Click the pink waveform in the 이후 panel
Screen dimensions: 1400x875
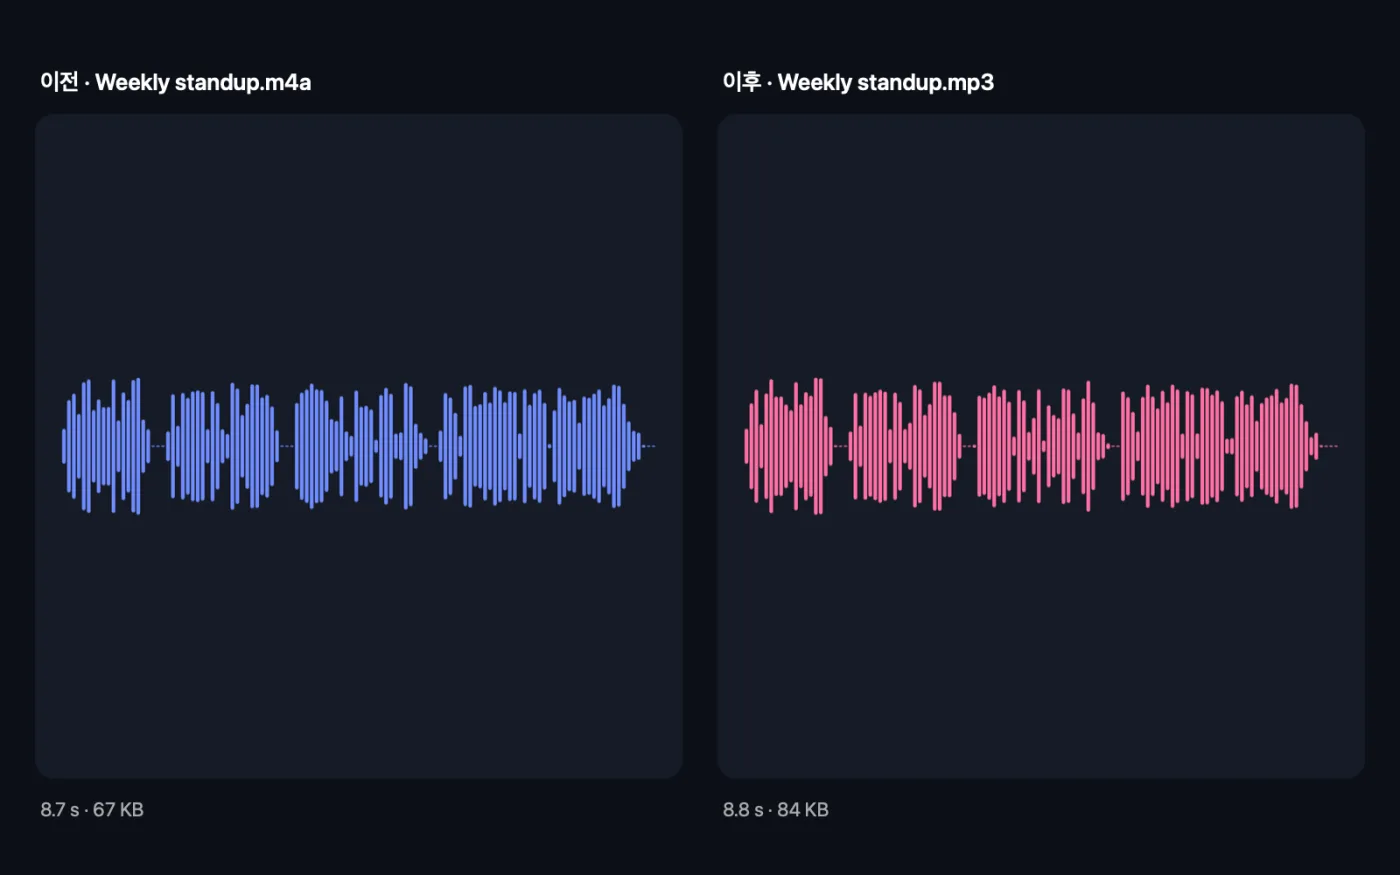click(1041, 446)
